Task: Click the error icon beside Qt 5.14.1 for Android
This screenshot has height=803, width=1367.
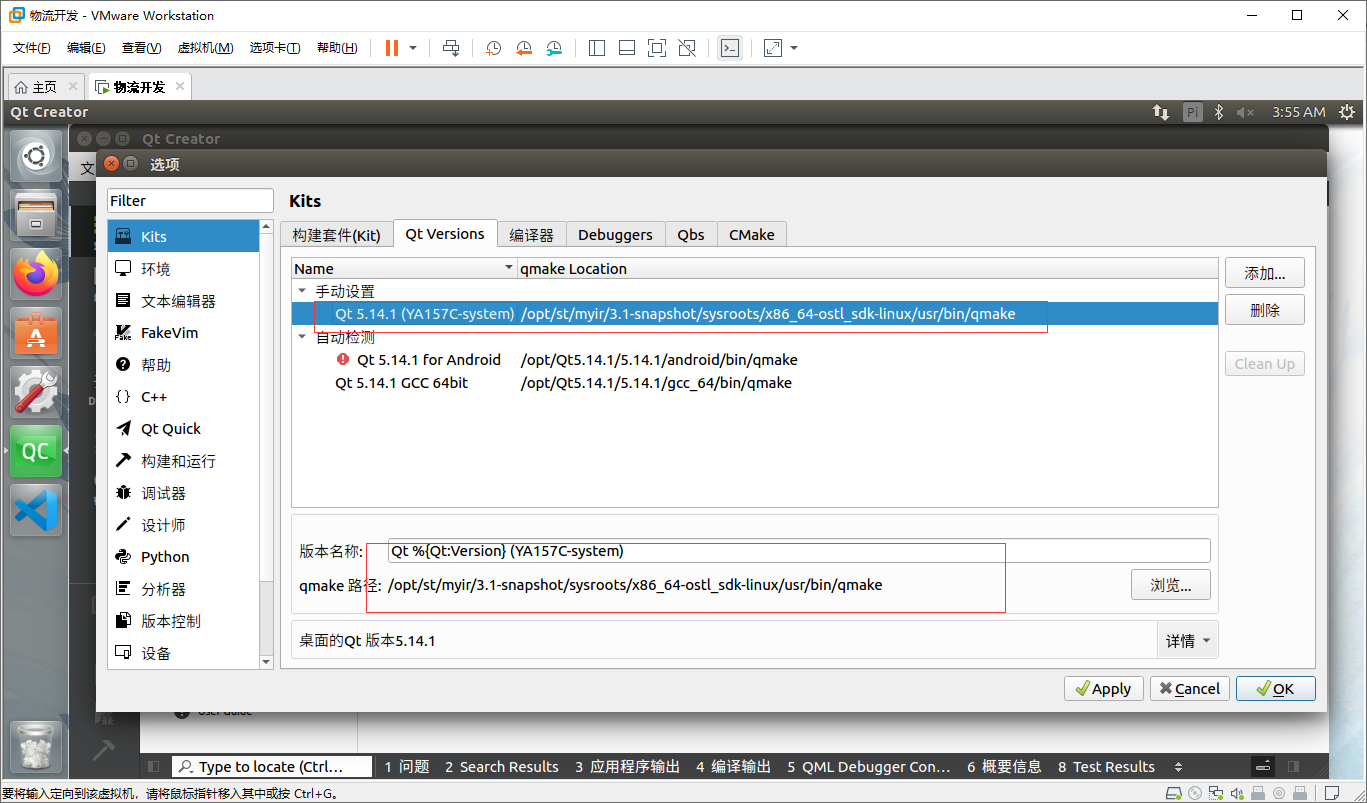Action: click(344, 359)
